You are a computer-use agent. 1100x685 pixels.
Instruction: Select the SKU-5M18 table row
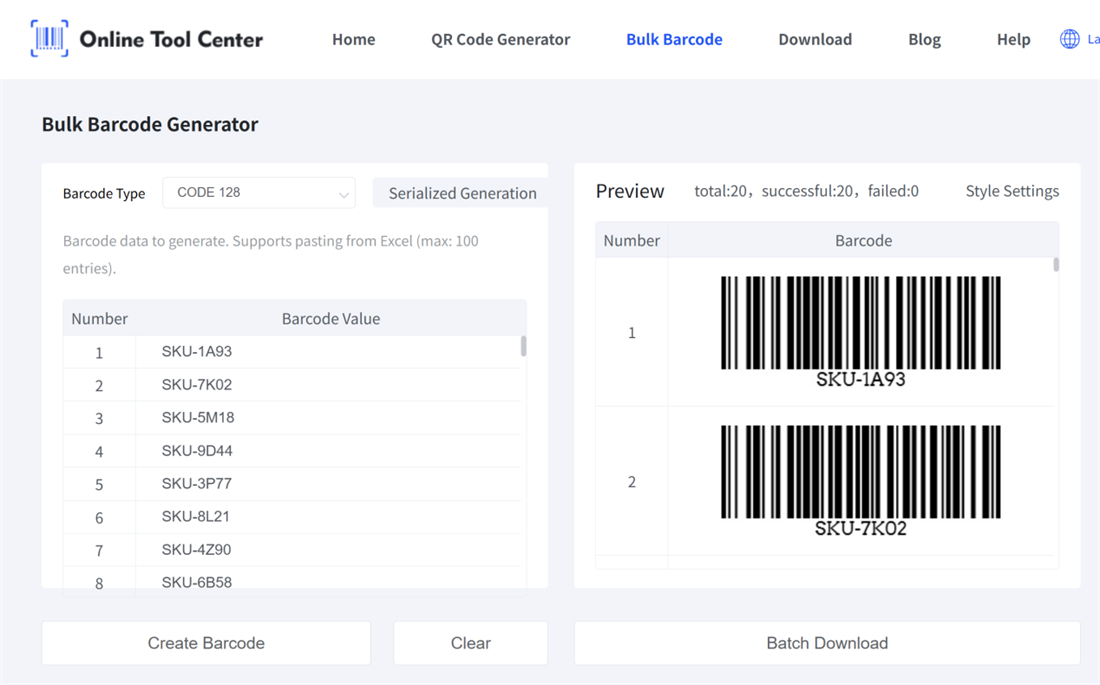click(x=295, y=417)
